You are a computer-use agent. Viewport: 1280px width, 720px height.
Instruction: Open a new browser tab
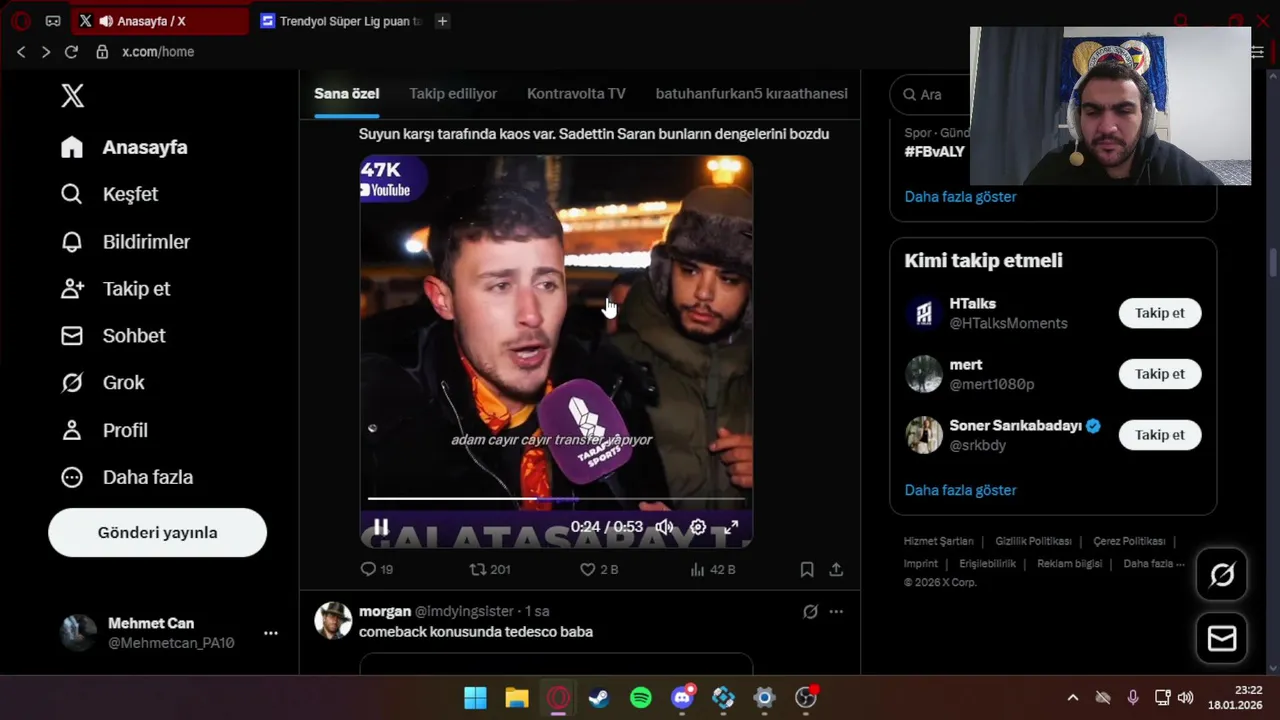(443, 21)
